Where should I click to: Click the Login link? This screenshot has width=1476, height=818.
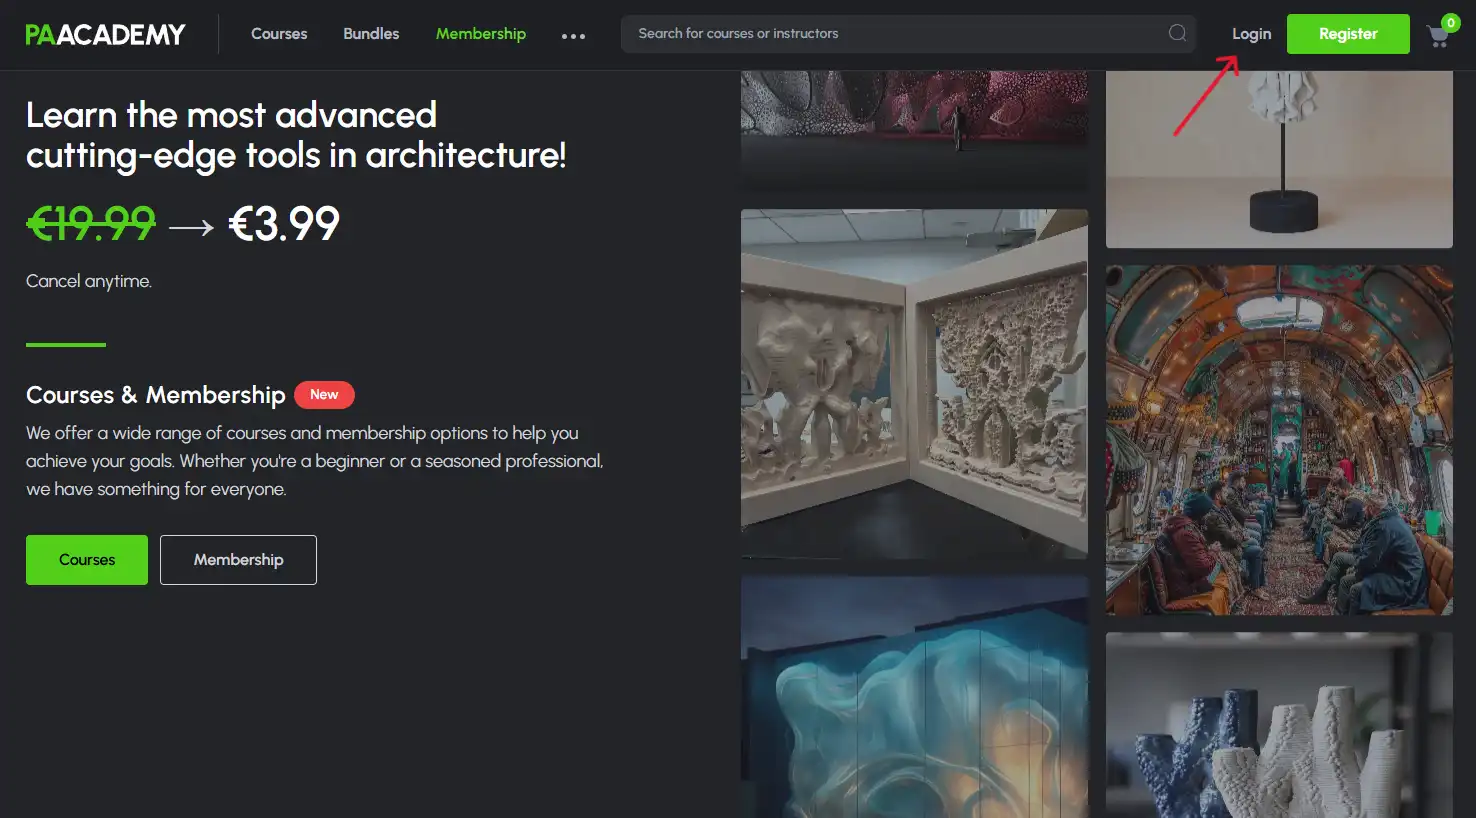pyautogui.click(x=1251, y=34)
